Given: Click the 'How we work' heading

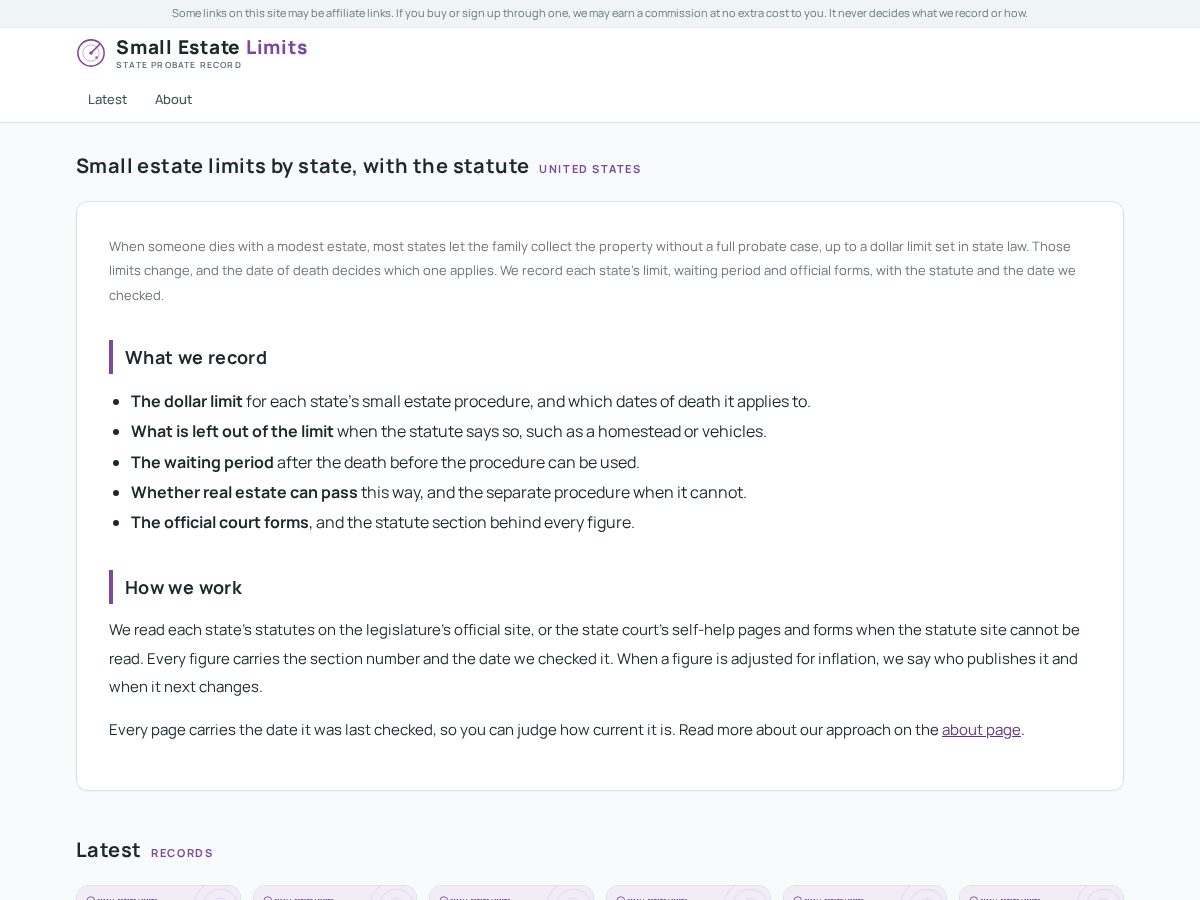Looking at the screenshot, I should click(183, 588).
